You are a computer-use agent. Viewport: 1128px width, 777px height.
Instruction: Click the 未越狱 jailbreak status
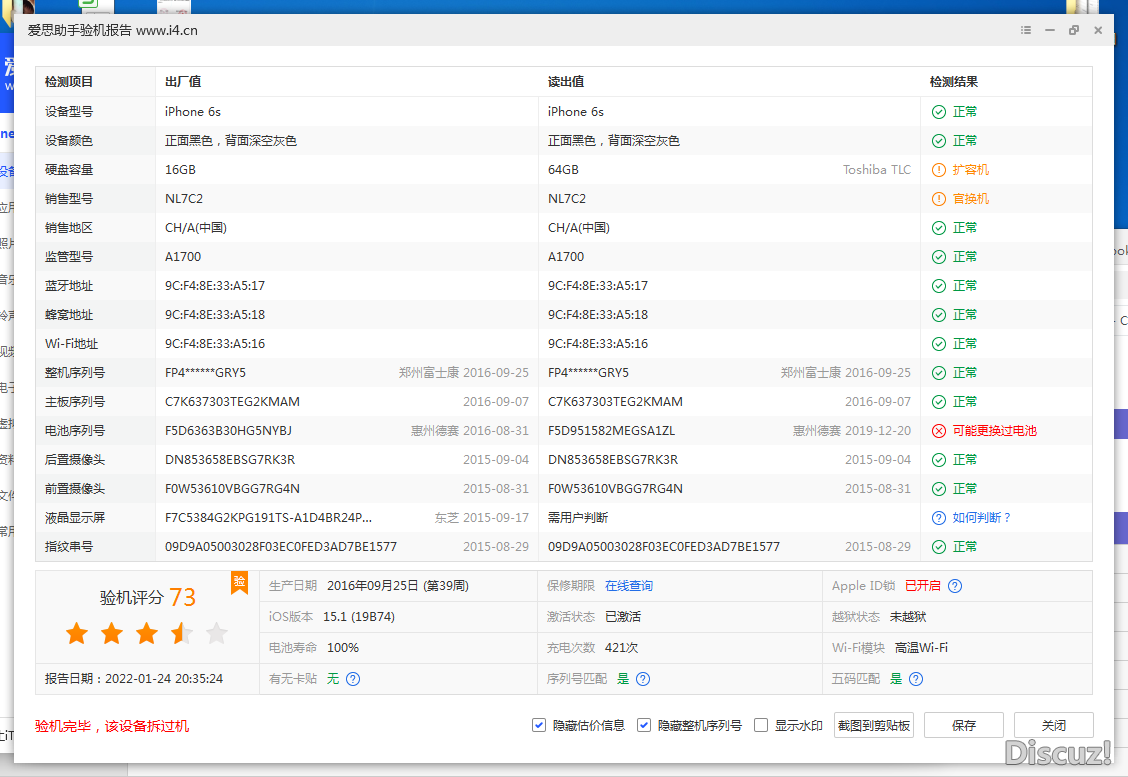(x=908, y=617)
